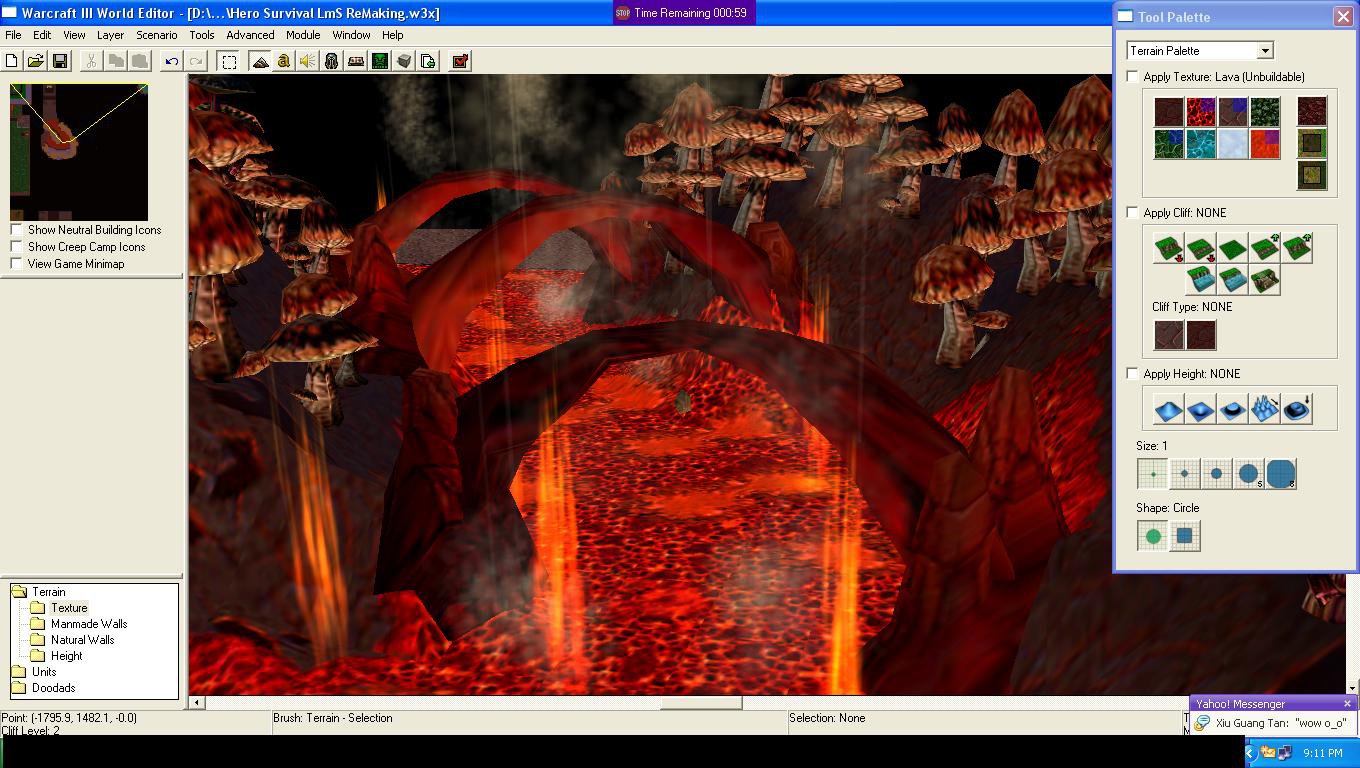Open the Object Editor icon
The width and height of the screenshot is (1360, 768).
tap(332, 61)
